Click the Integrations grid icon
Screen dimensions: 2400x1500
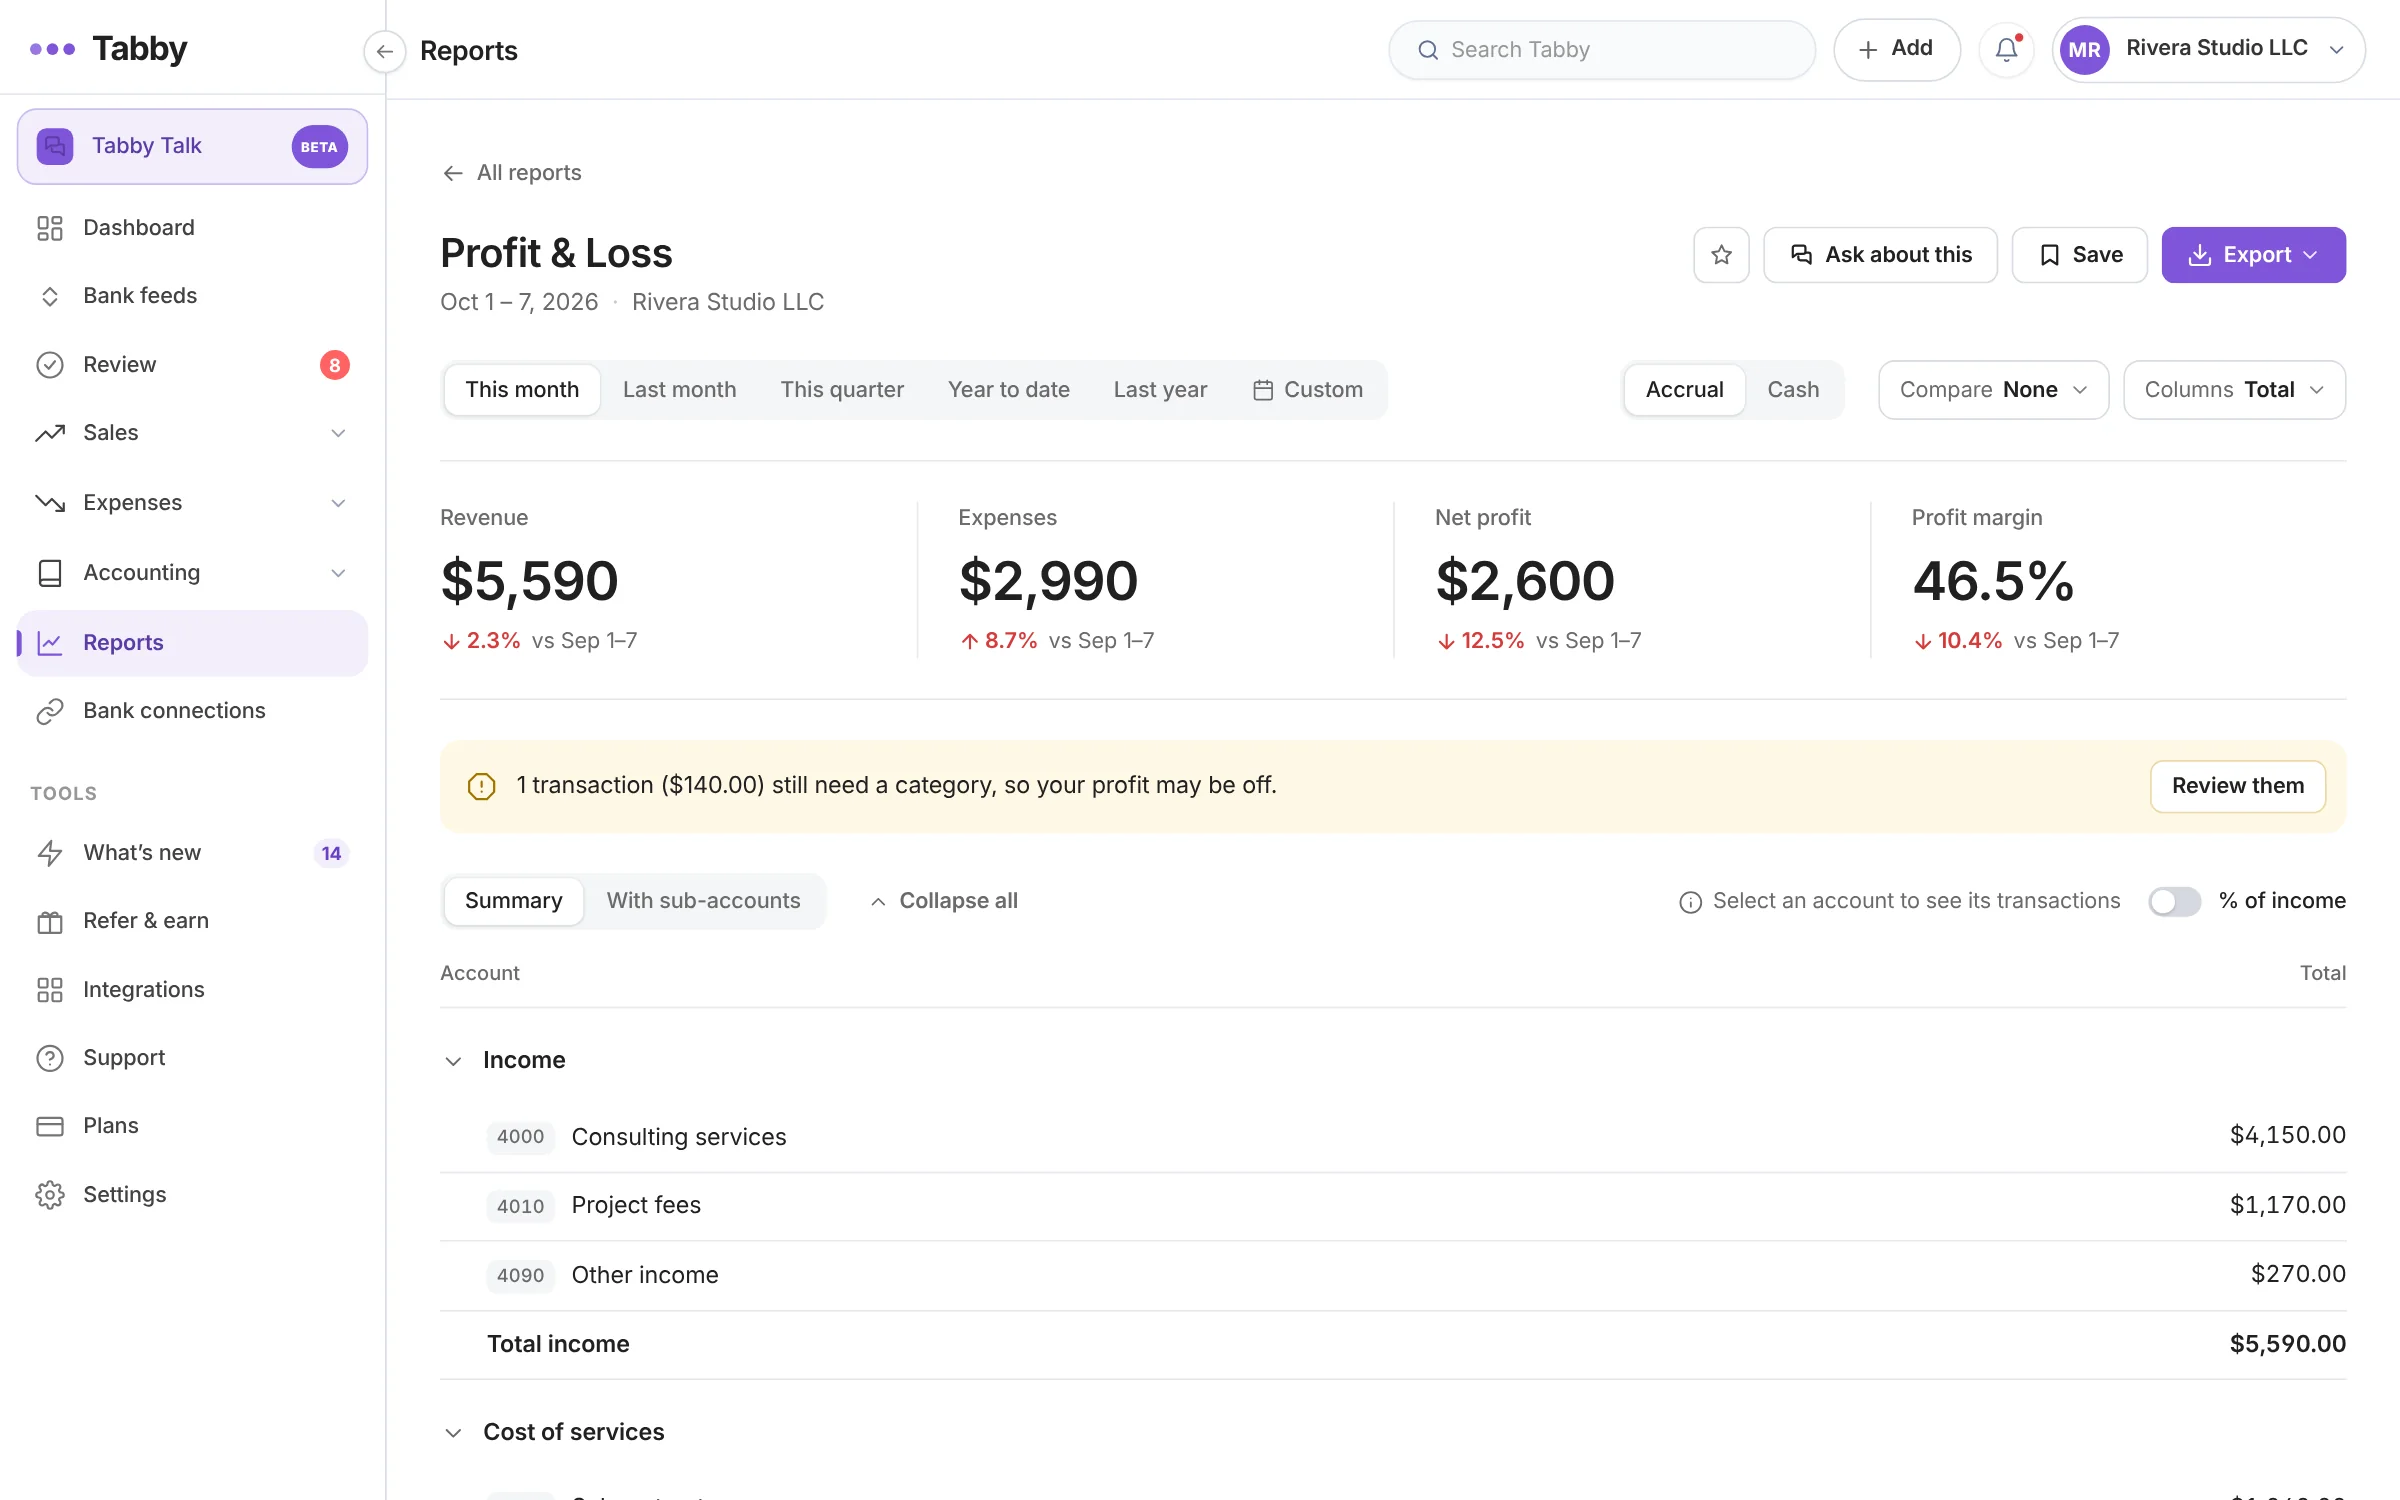click(50, 990)
